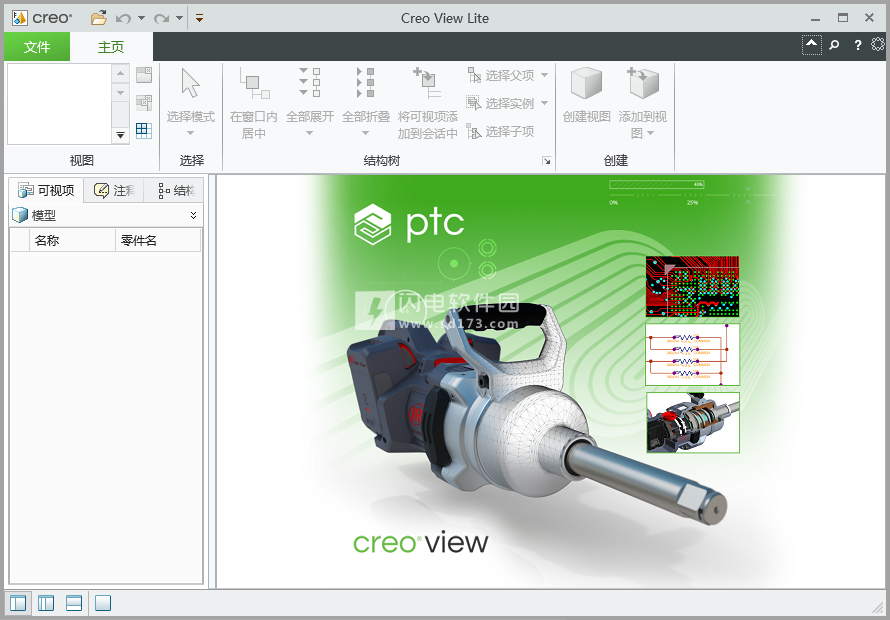Open help with the question mark icon
890x620 pixels.
click(x=858, y=45)
